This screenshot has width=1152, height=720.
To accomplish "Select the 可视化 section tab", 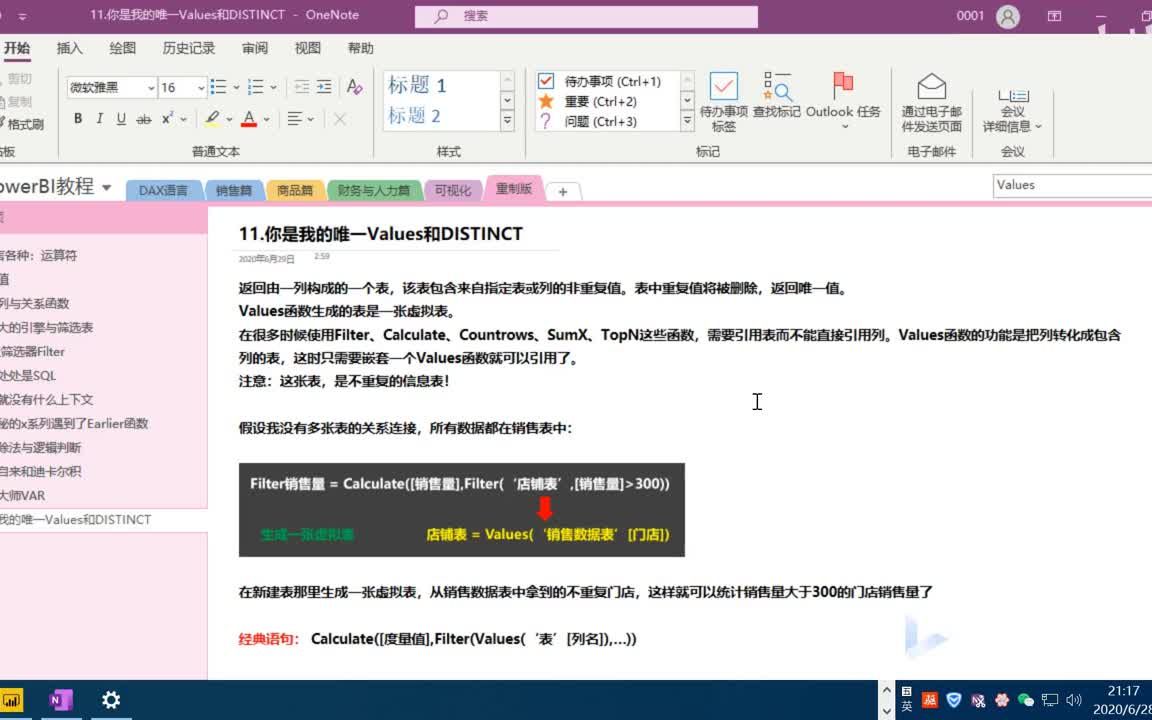I will [x=453, y=189].
